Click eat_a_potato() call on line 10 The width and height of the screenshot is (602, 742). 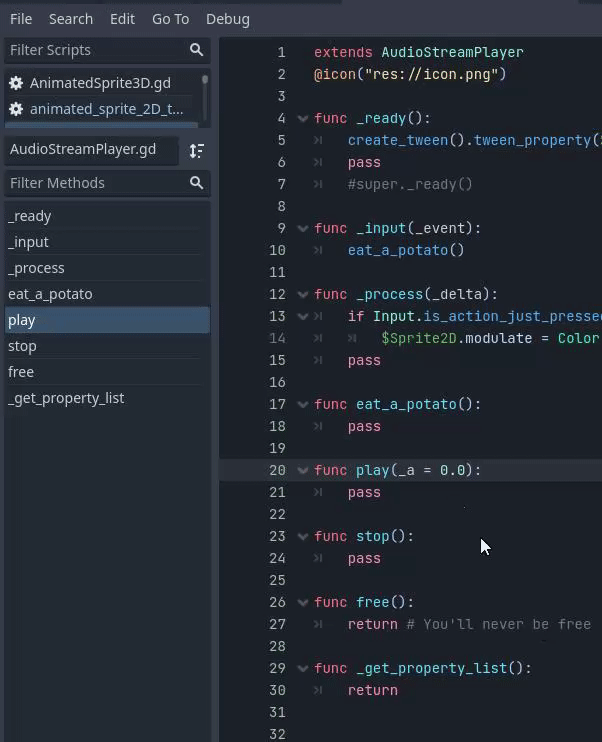[x=406, y=250]
